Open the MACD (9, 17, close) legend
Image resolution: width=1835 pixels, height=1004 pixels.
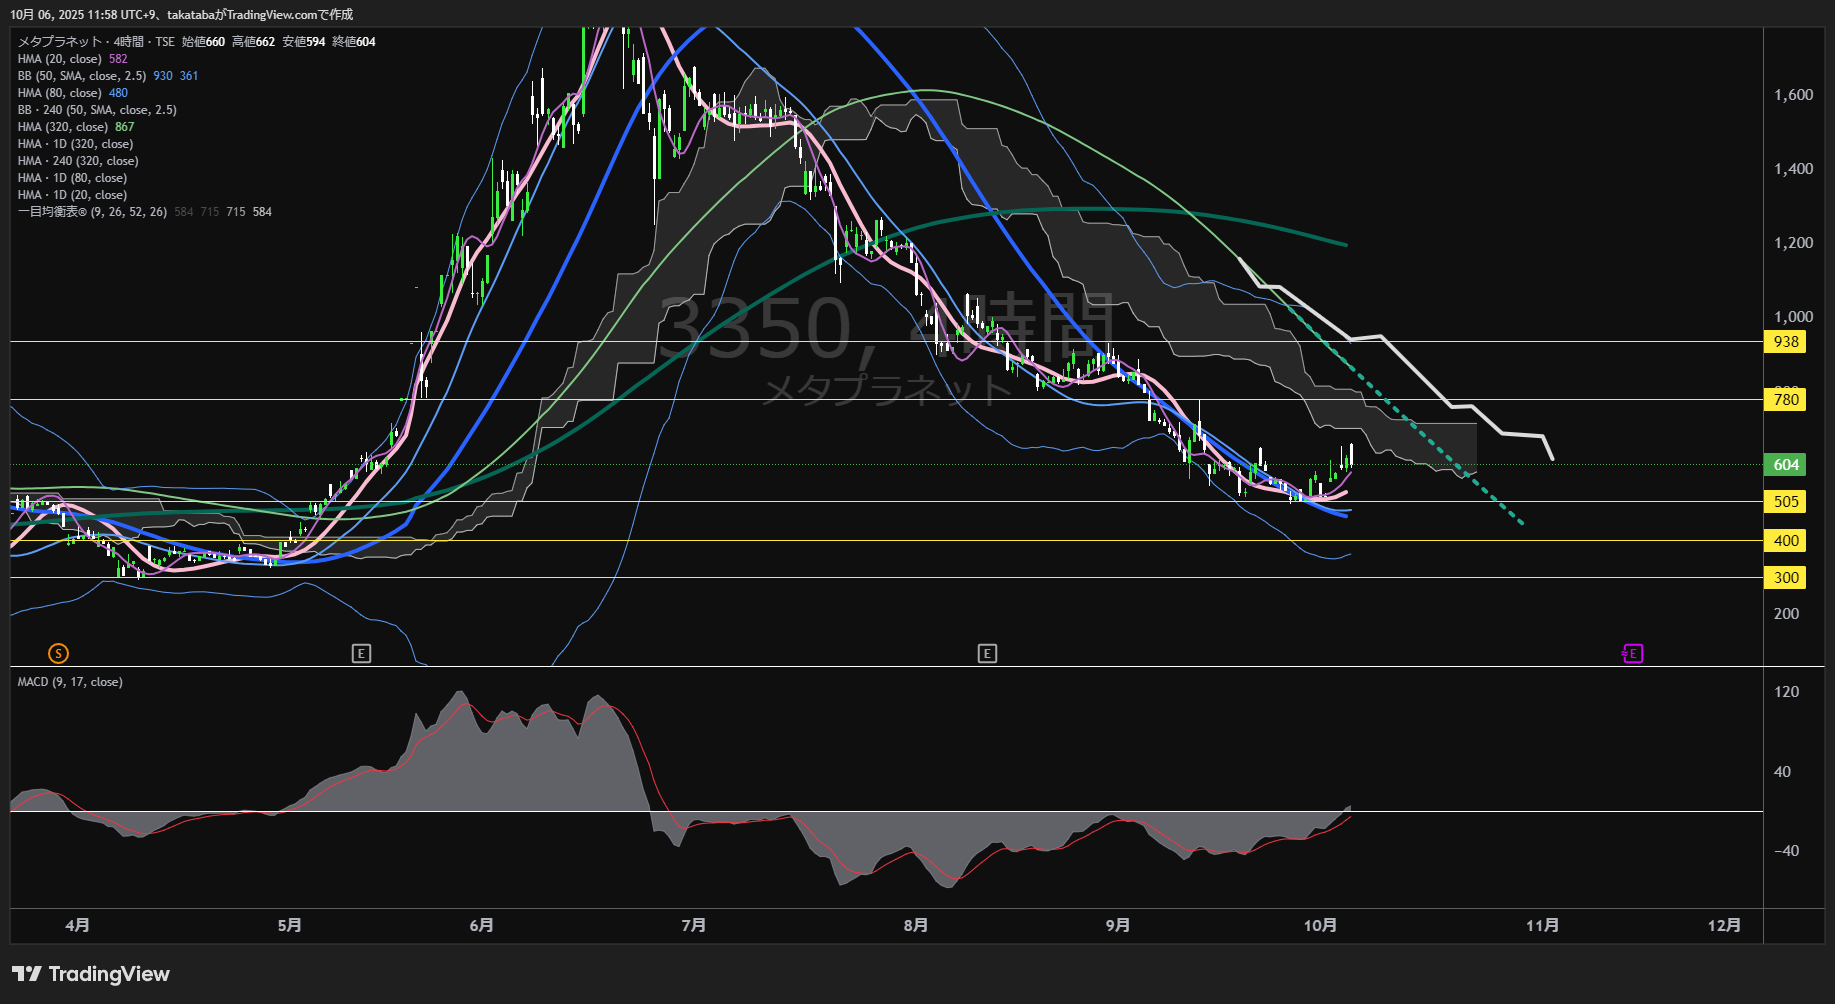(x=70, y=682)
